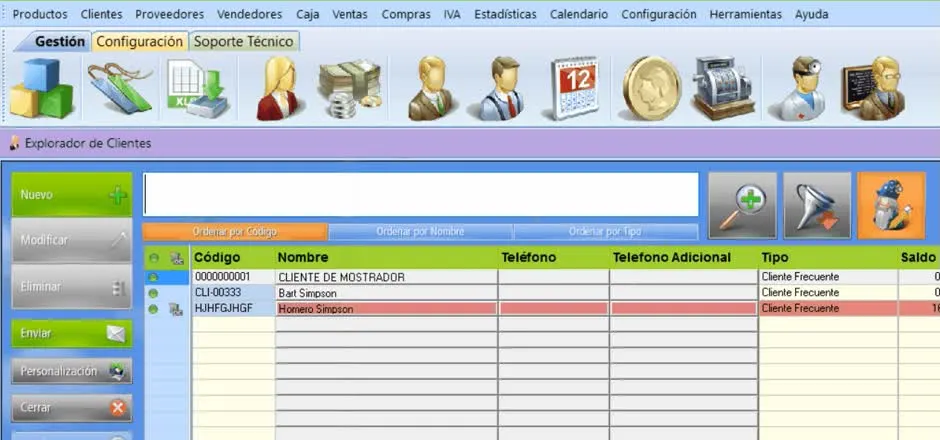The height and width of the screenshot is (440, 940).
Task: Open the IVA menu
Action: (453, 14)
